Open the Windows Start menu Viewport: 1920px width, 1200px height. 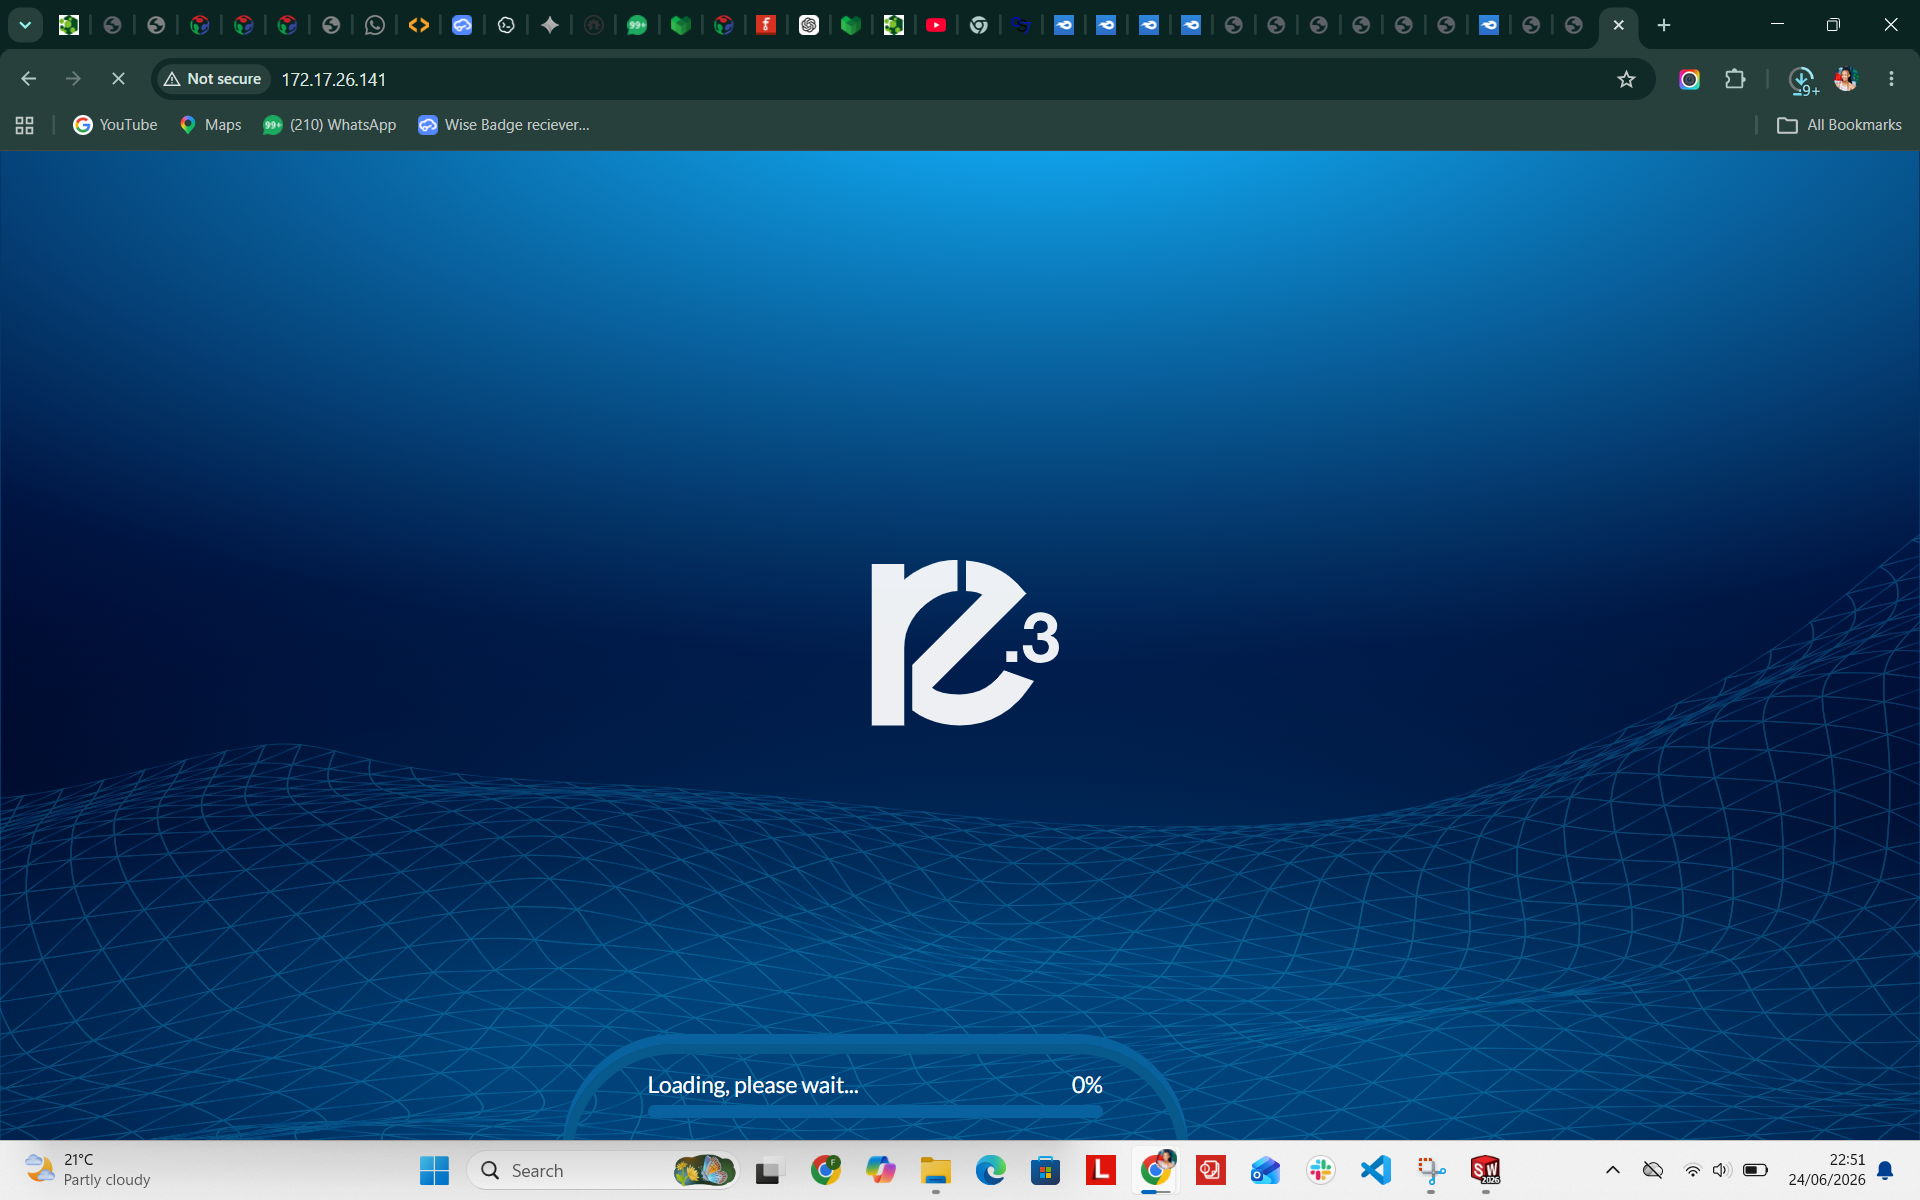click(434, 1170)
